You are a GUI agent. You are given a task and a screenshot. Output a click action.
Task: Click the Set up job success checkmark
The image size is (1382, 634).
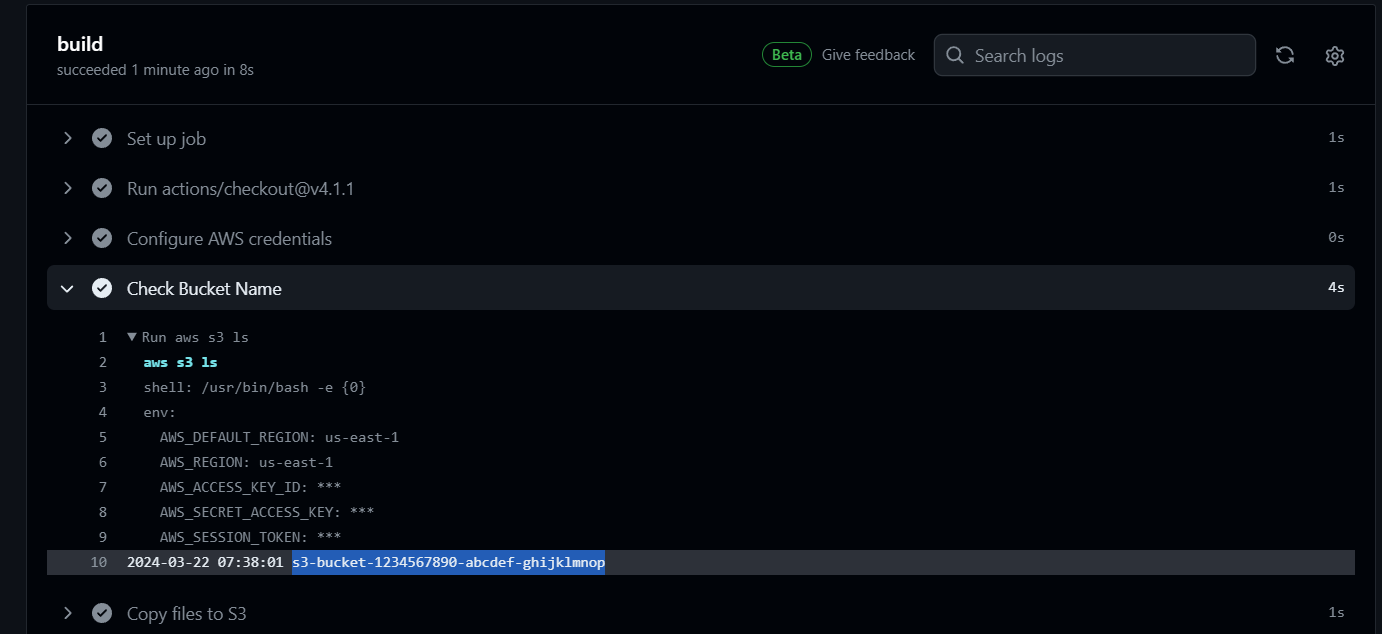click(x=102, y=138)
